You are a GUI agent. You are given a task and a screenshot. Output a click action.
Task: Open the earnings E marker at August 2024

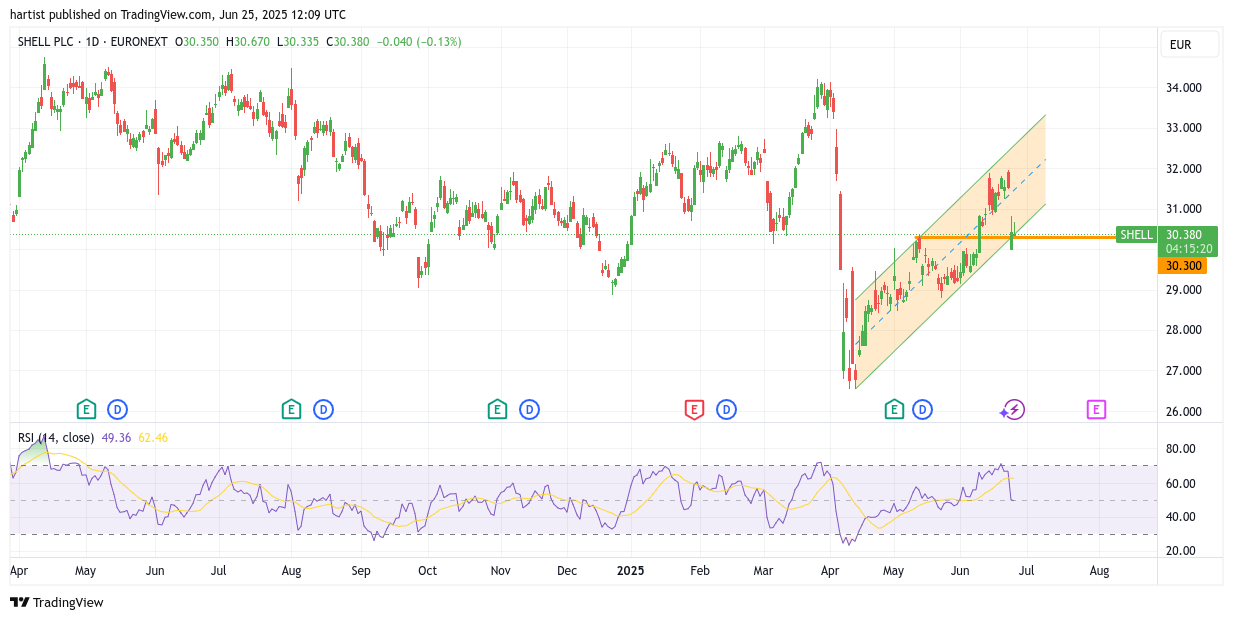(291, 409)
